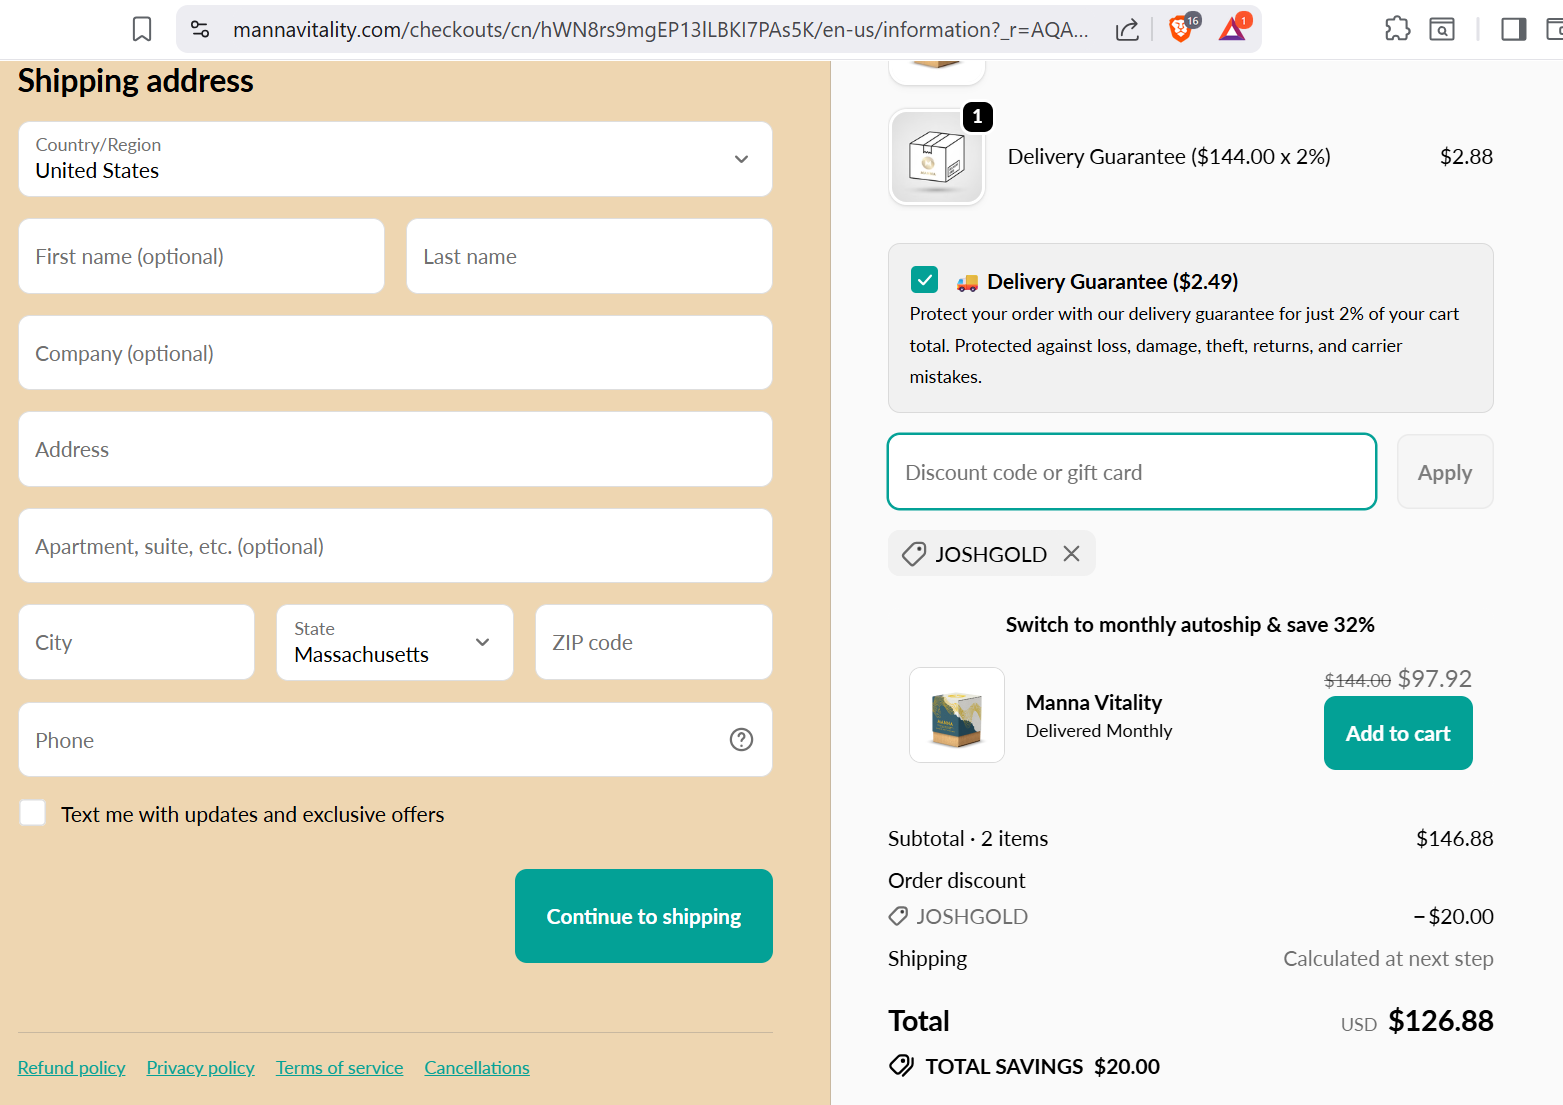
Task: Enable text me with updates checkbox
Action: click(33, 813)
